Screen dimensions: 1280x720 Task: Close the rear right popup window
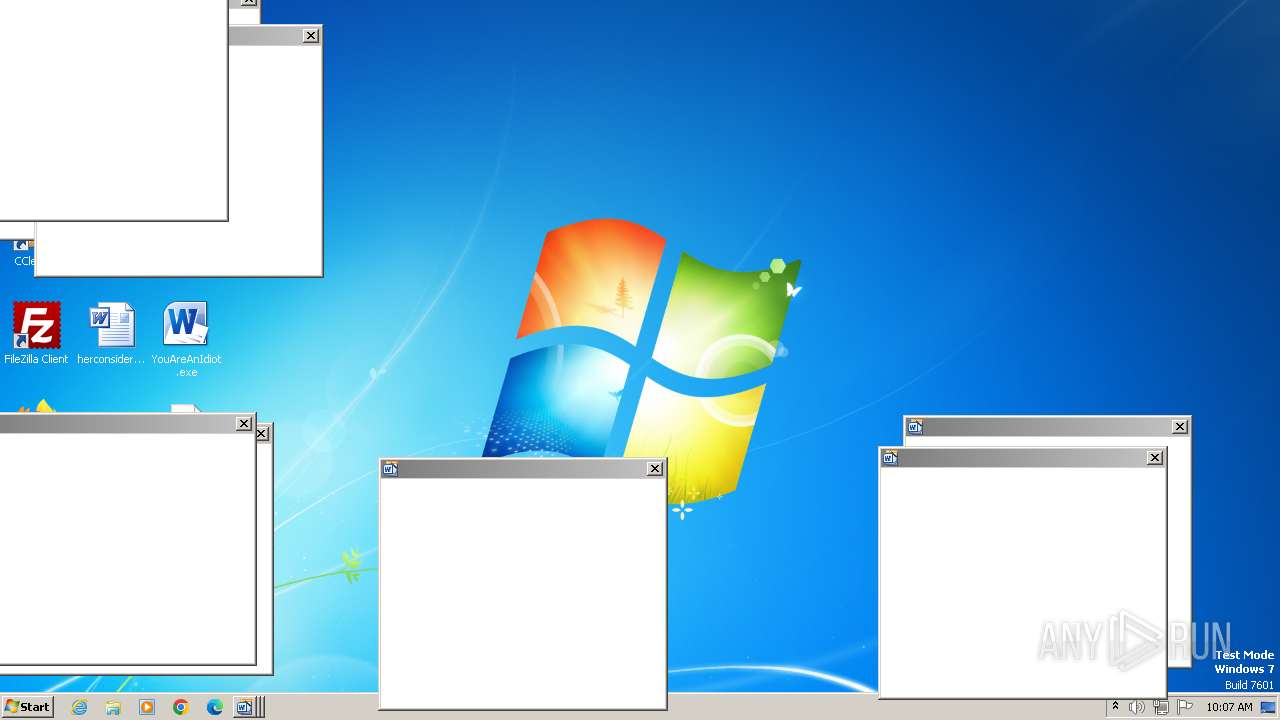(x=1180, y=427)
